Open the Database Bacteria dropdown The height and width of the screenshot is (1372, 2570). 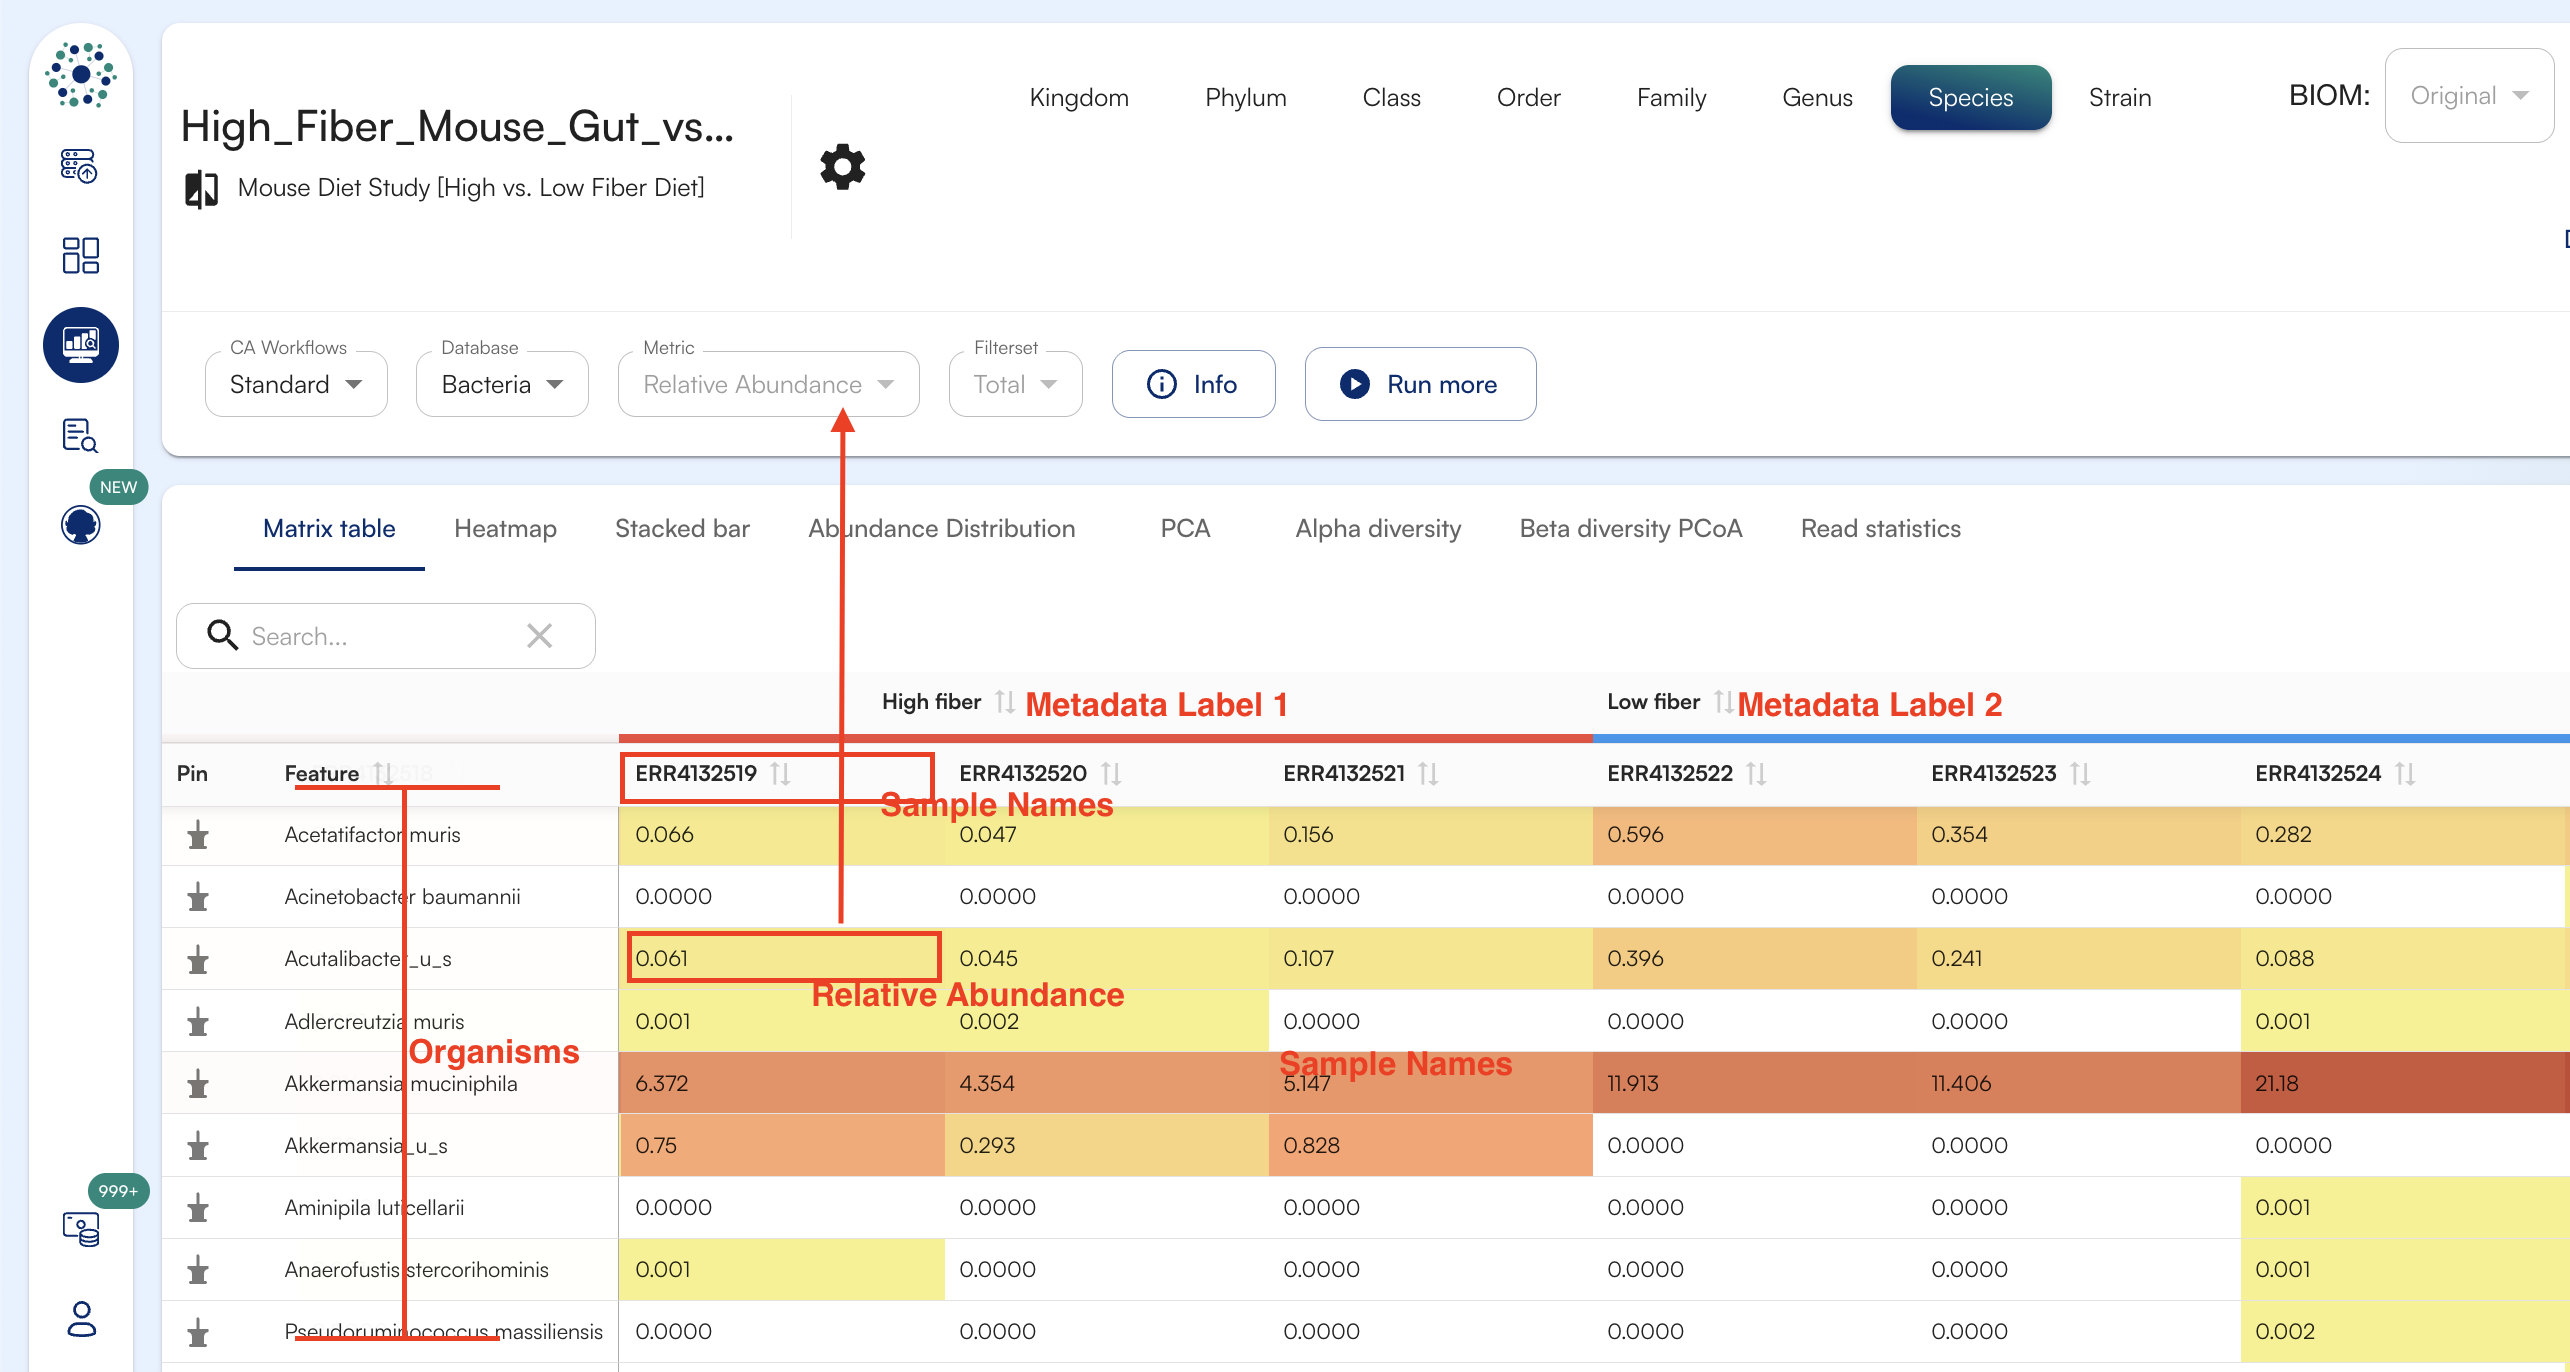(502, 384)
